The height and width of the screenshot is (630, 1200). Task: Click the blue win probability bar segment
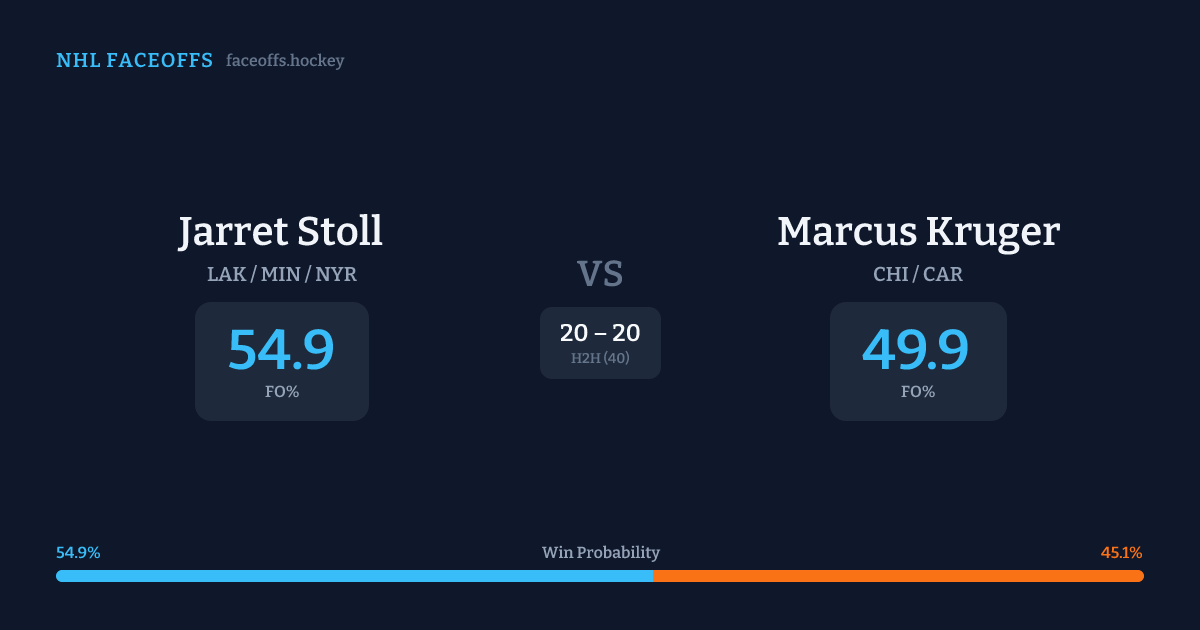(x=354, y=576)
